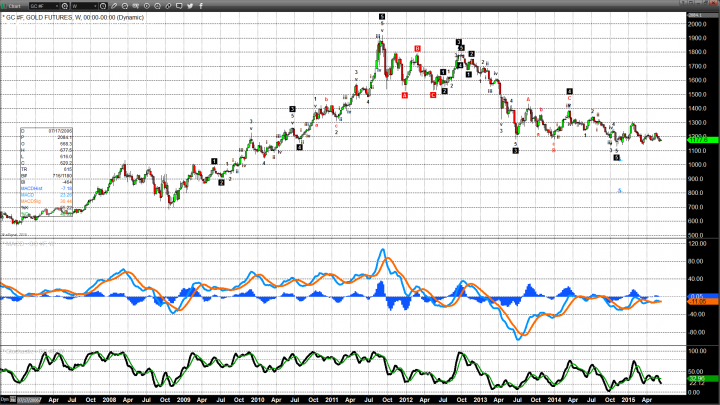Click wave label 5 at the 2011 peak
The image size is (720, 405).
(x=382, y=17)
